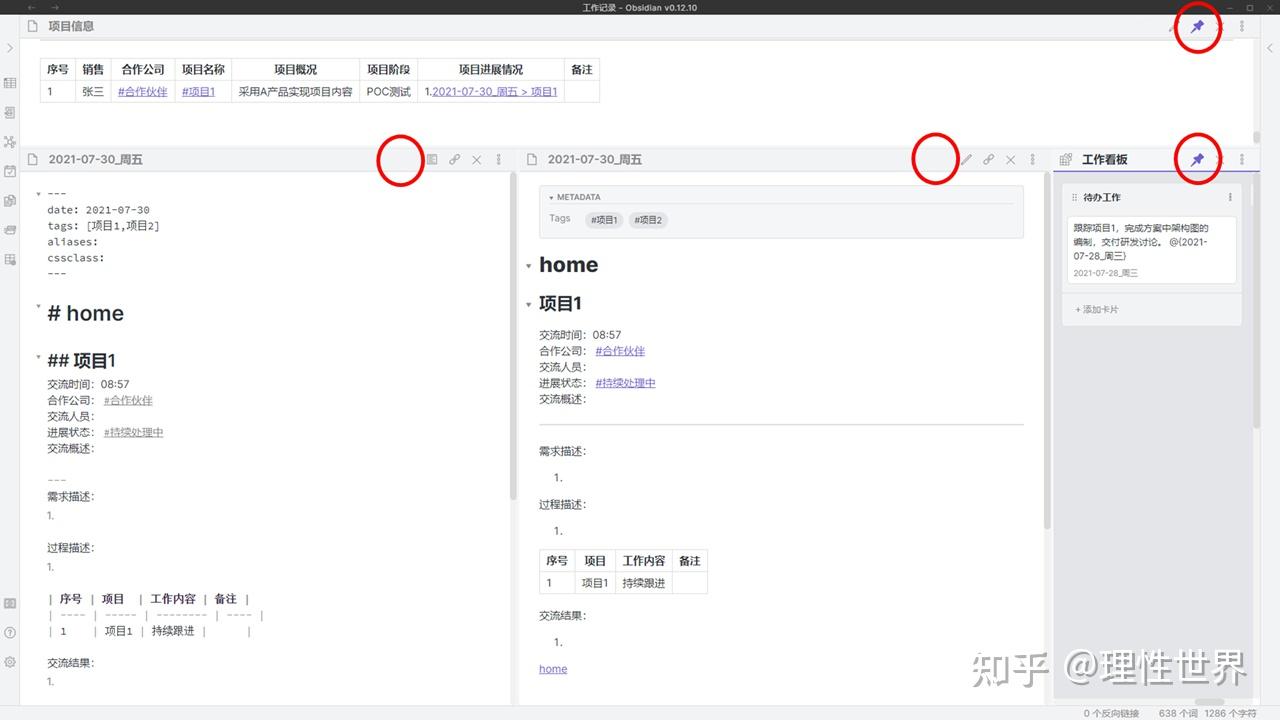Unpin the 项目信息 pane at top right
This screenshot has width=1280, height=720.
[1197, 27]
